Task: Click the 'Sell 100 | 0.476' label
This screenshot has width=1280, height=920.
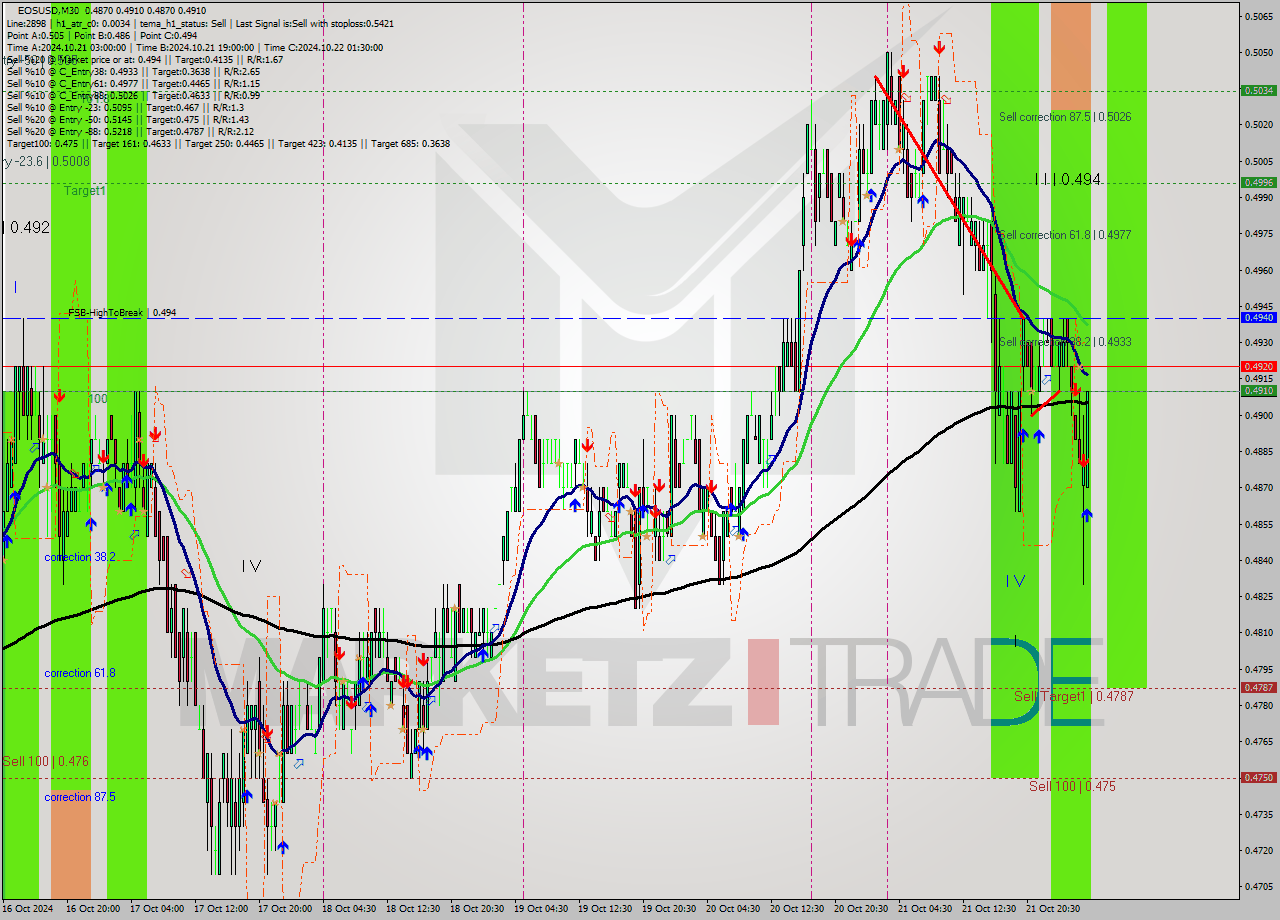Action: pyautogui.click(x=45, y=761)
